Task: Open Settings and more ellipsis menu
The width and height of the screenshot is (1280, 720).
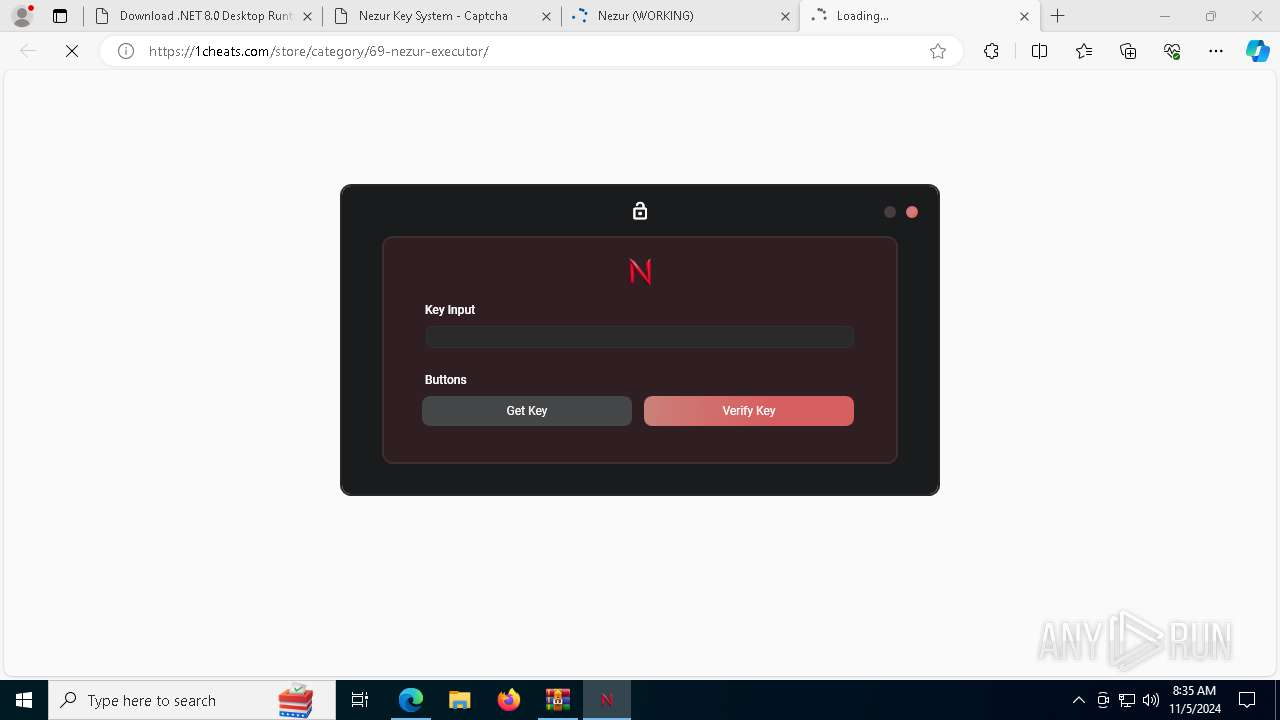Action: [x=1216, y=51]
